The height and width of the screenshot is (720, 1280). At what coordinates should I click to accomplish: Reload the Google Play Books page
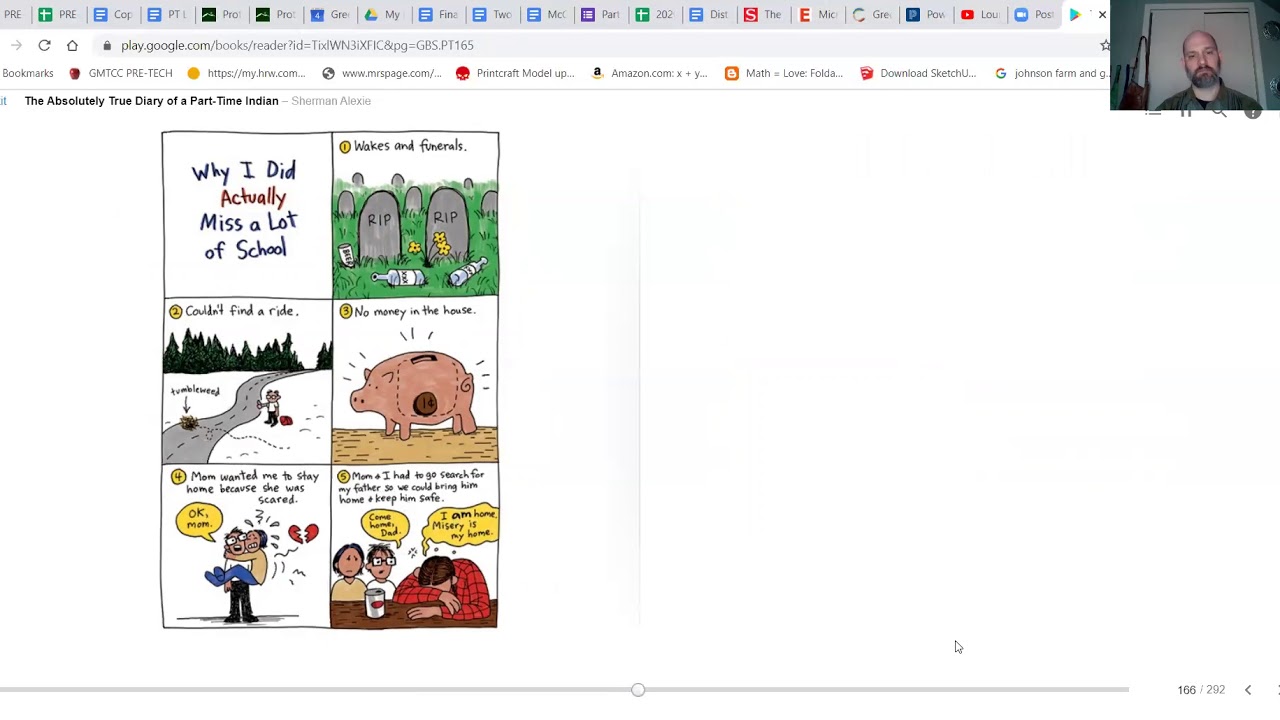(44, 45)
